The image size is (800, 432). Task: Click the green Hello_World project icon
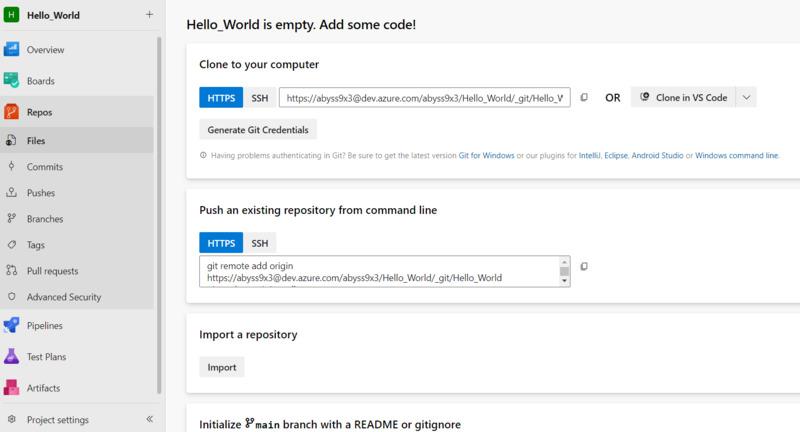click(11, 15)
